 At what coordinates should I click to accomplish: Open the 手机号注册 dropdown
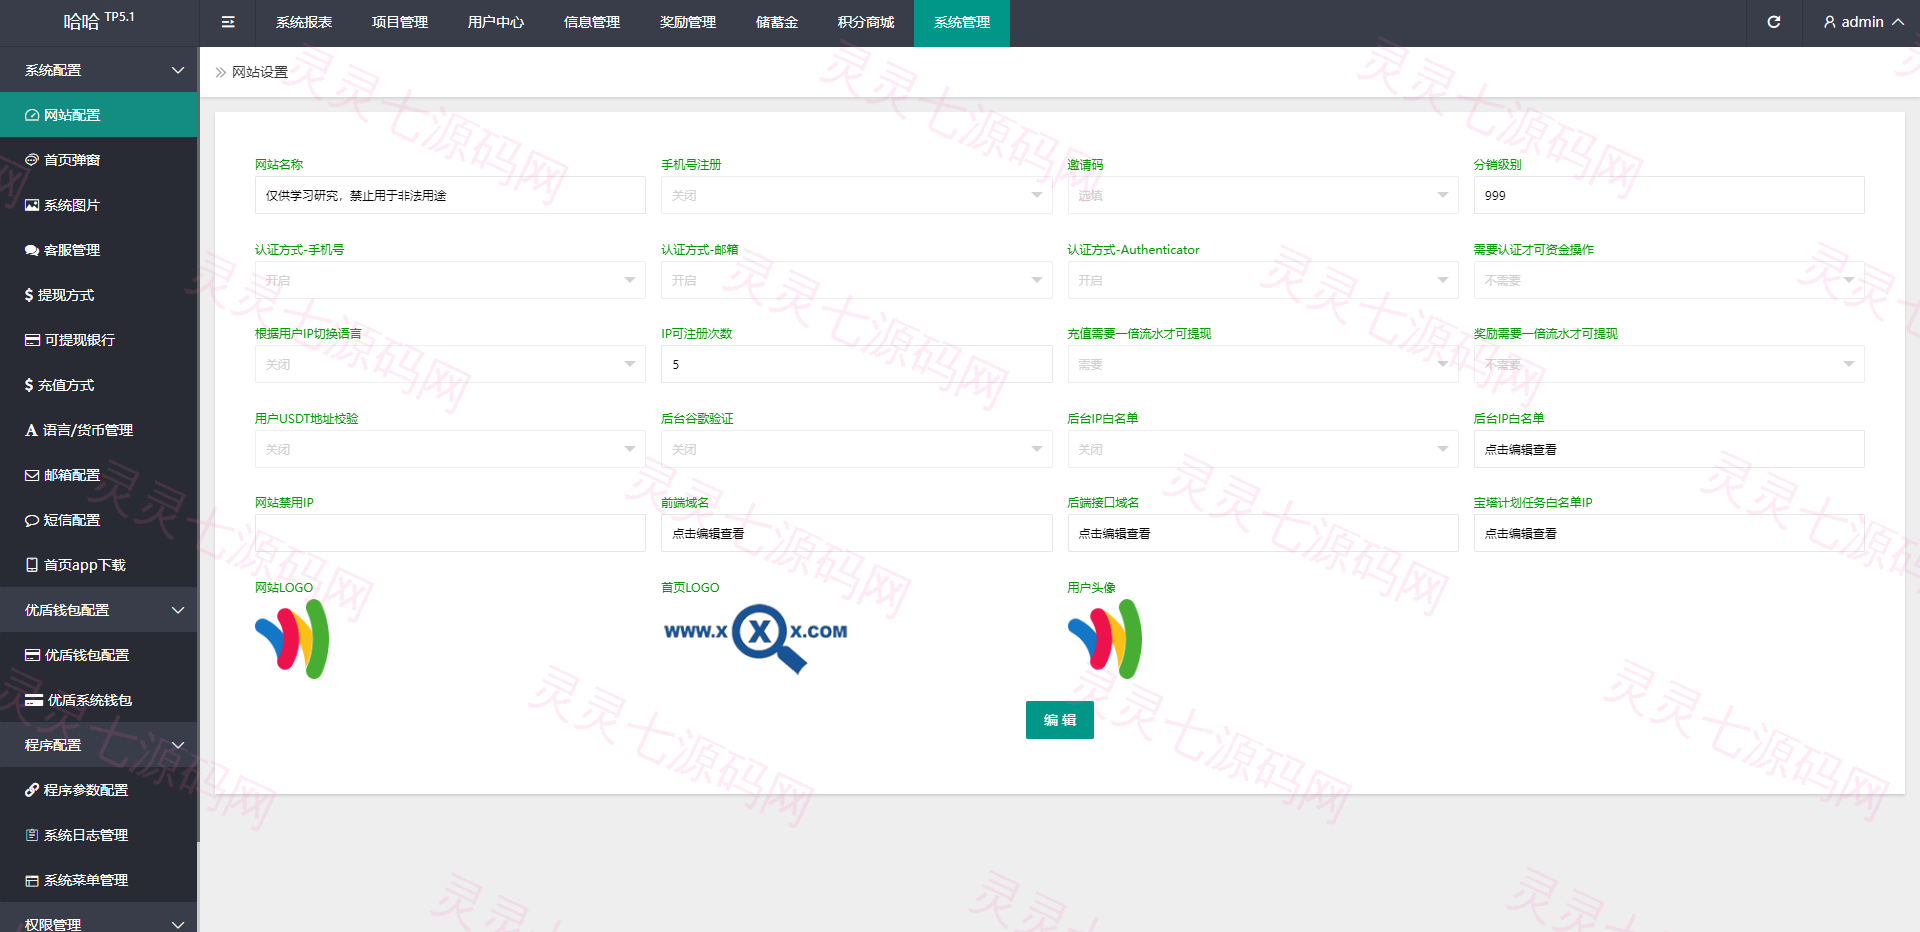[x=856, y=195]
